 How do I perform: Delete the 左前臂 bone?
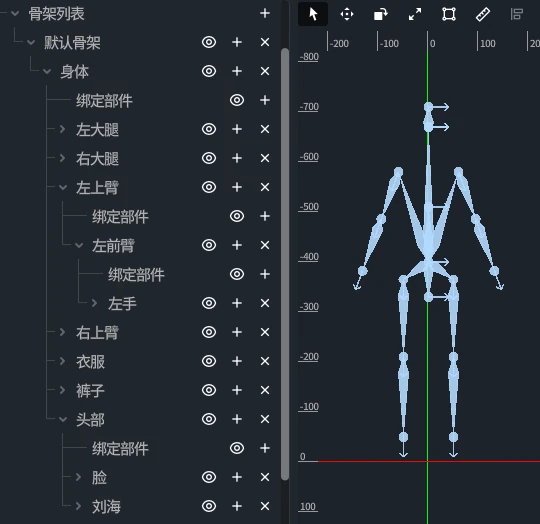pos(264,245)
